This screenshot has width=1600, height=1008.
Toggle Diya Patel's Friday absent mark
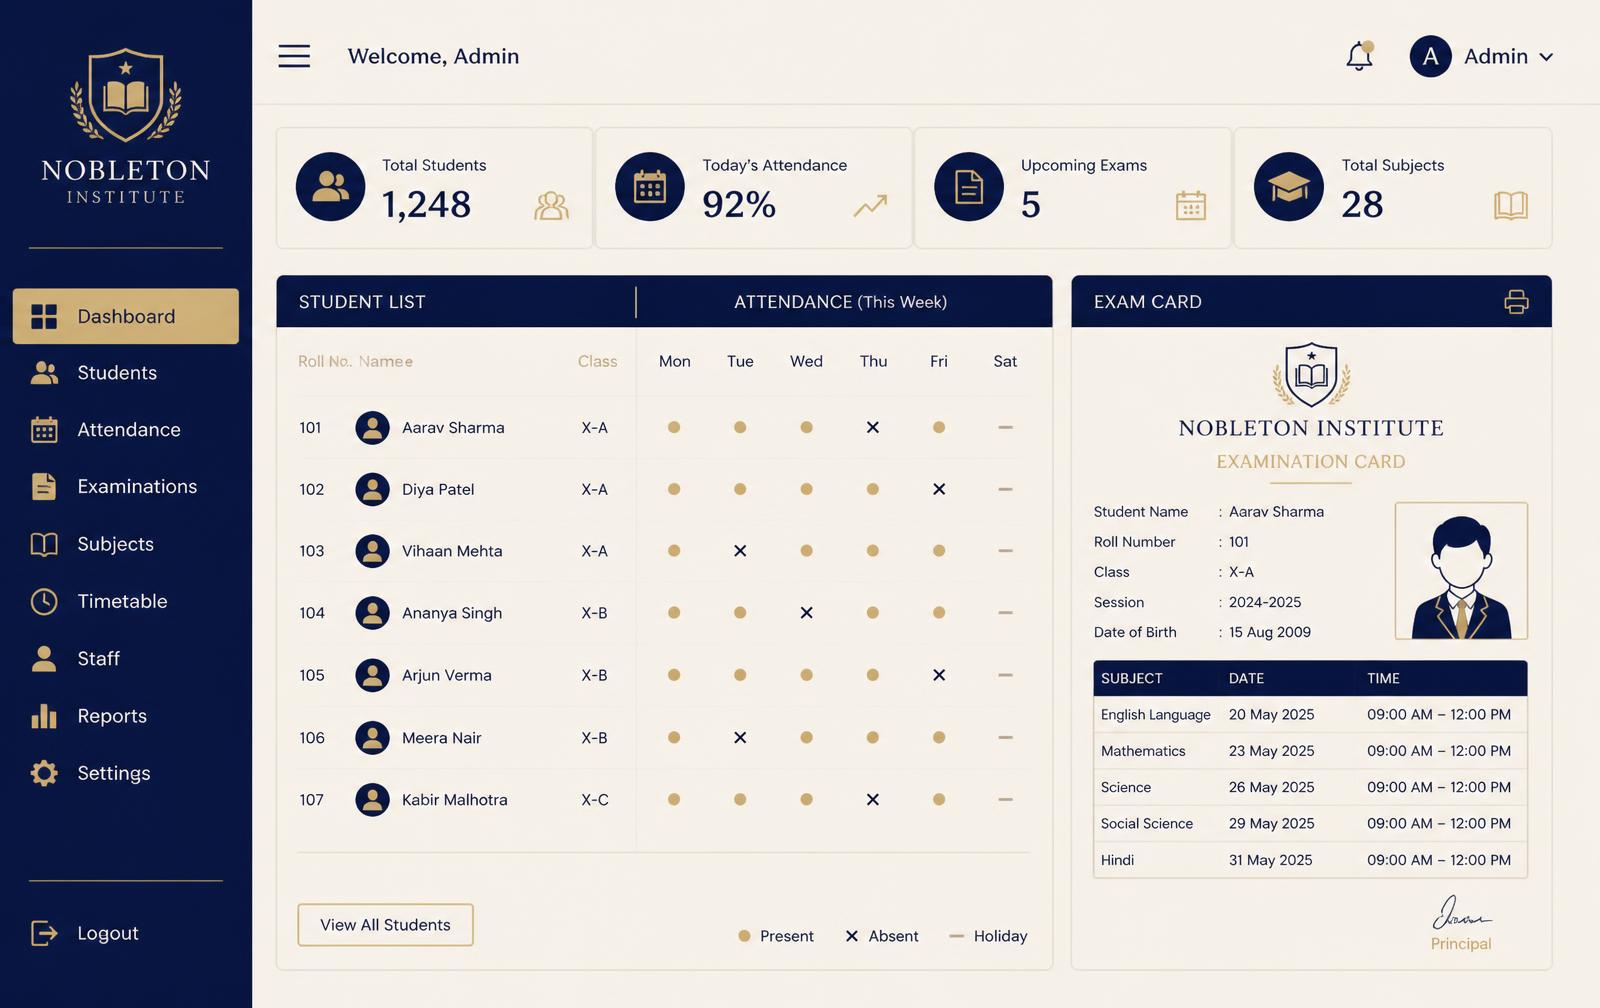click(x=939, y=489)
